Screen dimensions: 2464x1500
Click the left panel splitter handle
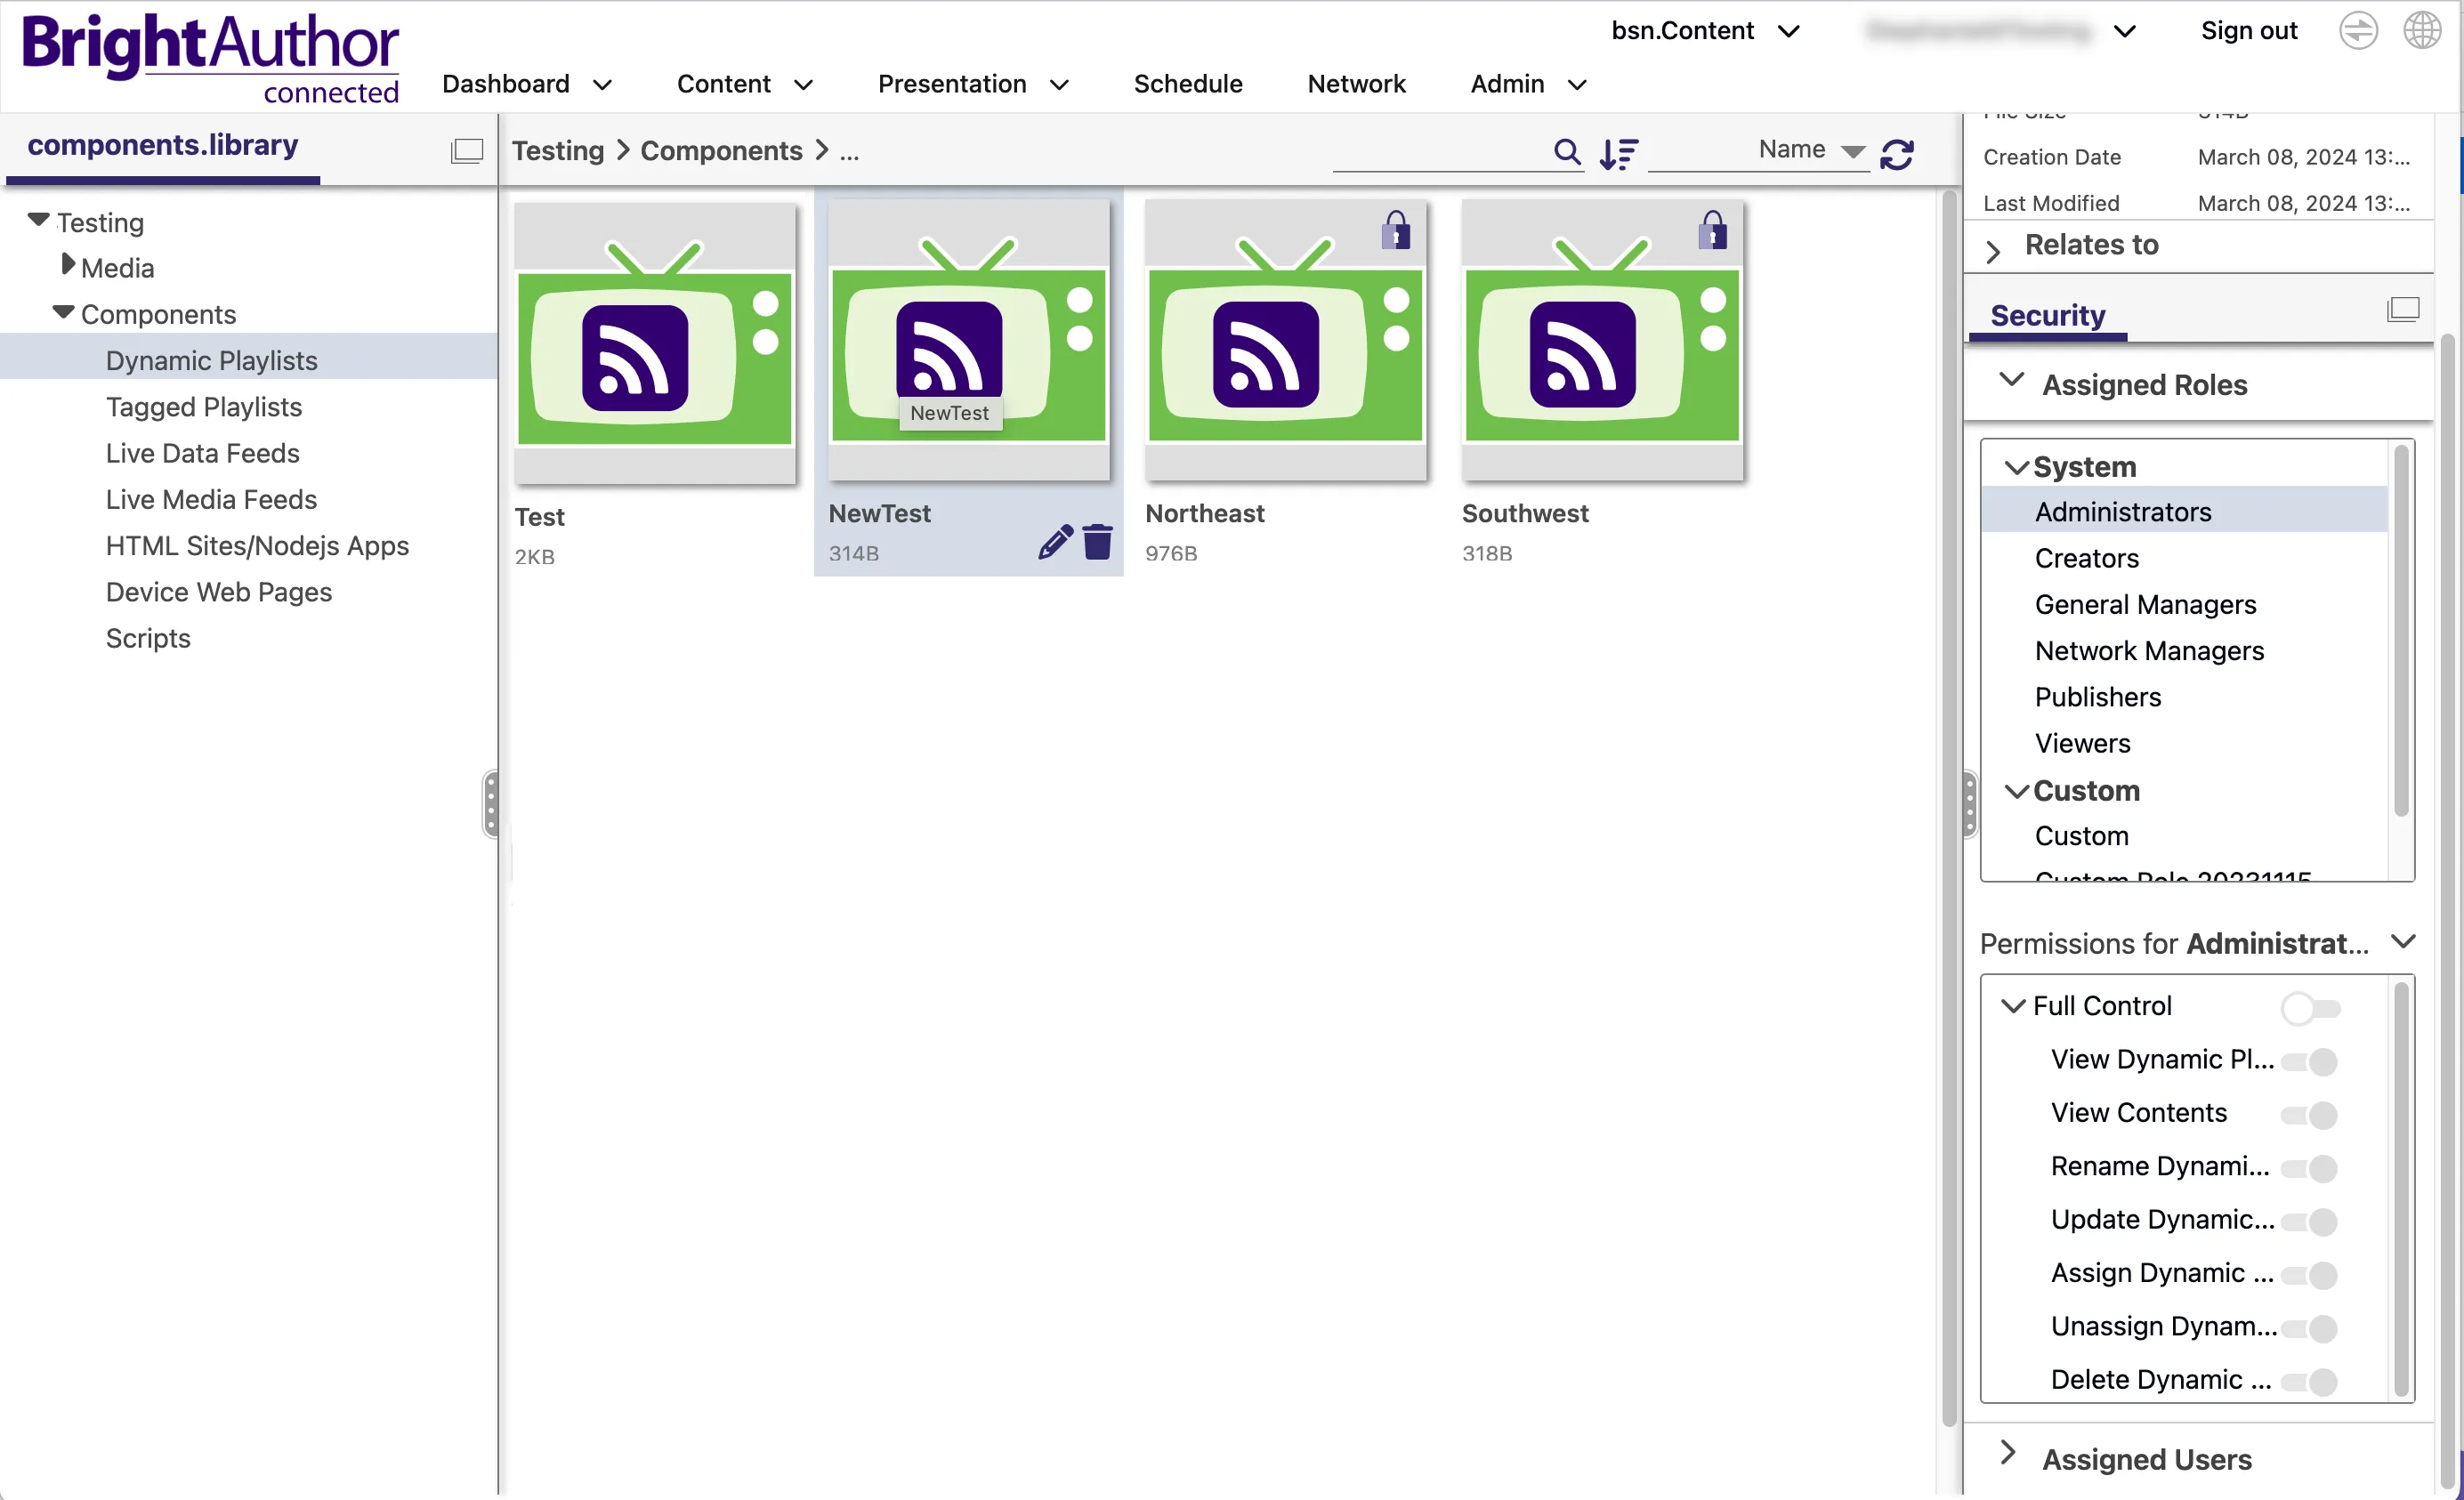490,803
